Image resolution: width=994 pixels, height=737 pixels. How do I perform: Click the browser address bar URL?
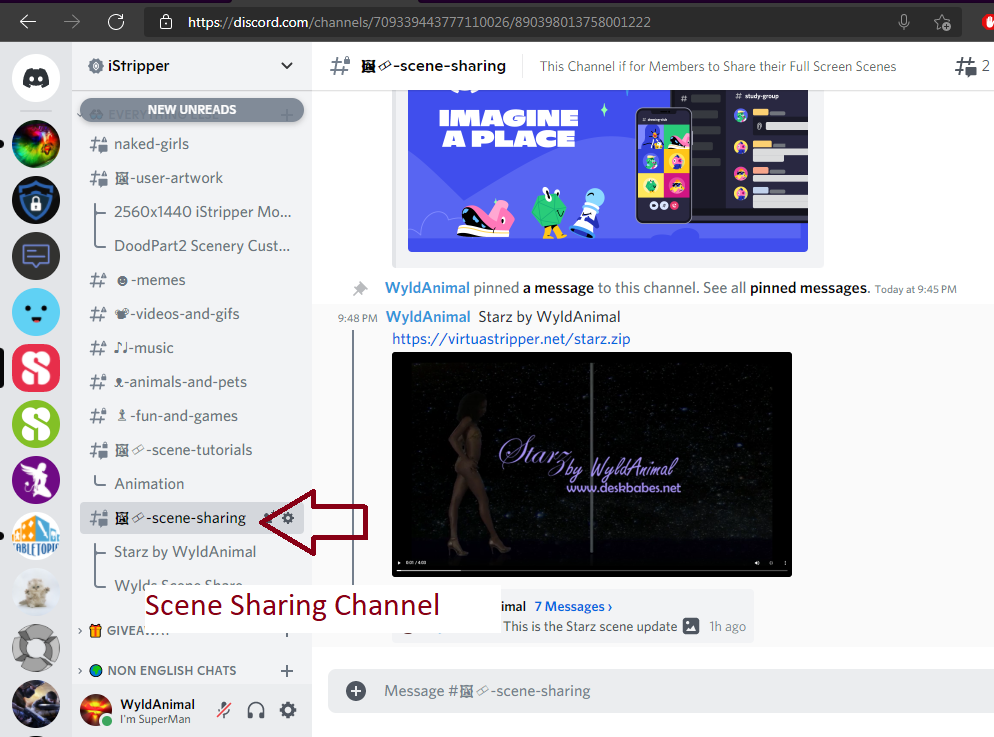(x=419, y=22)
